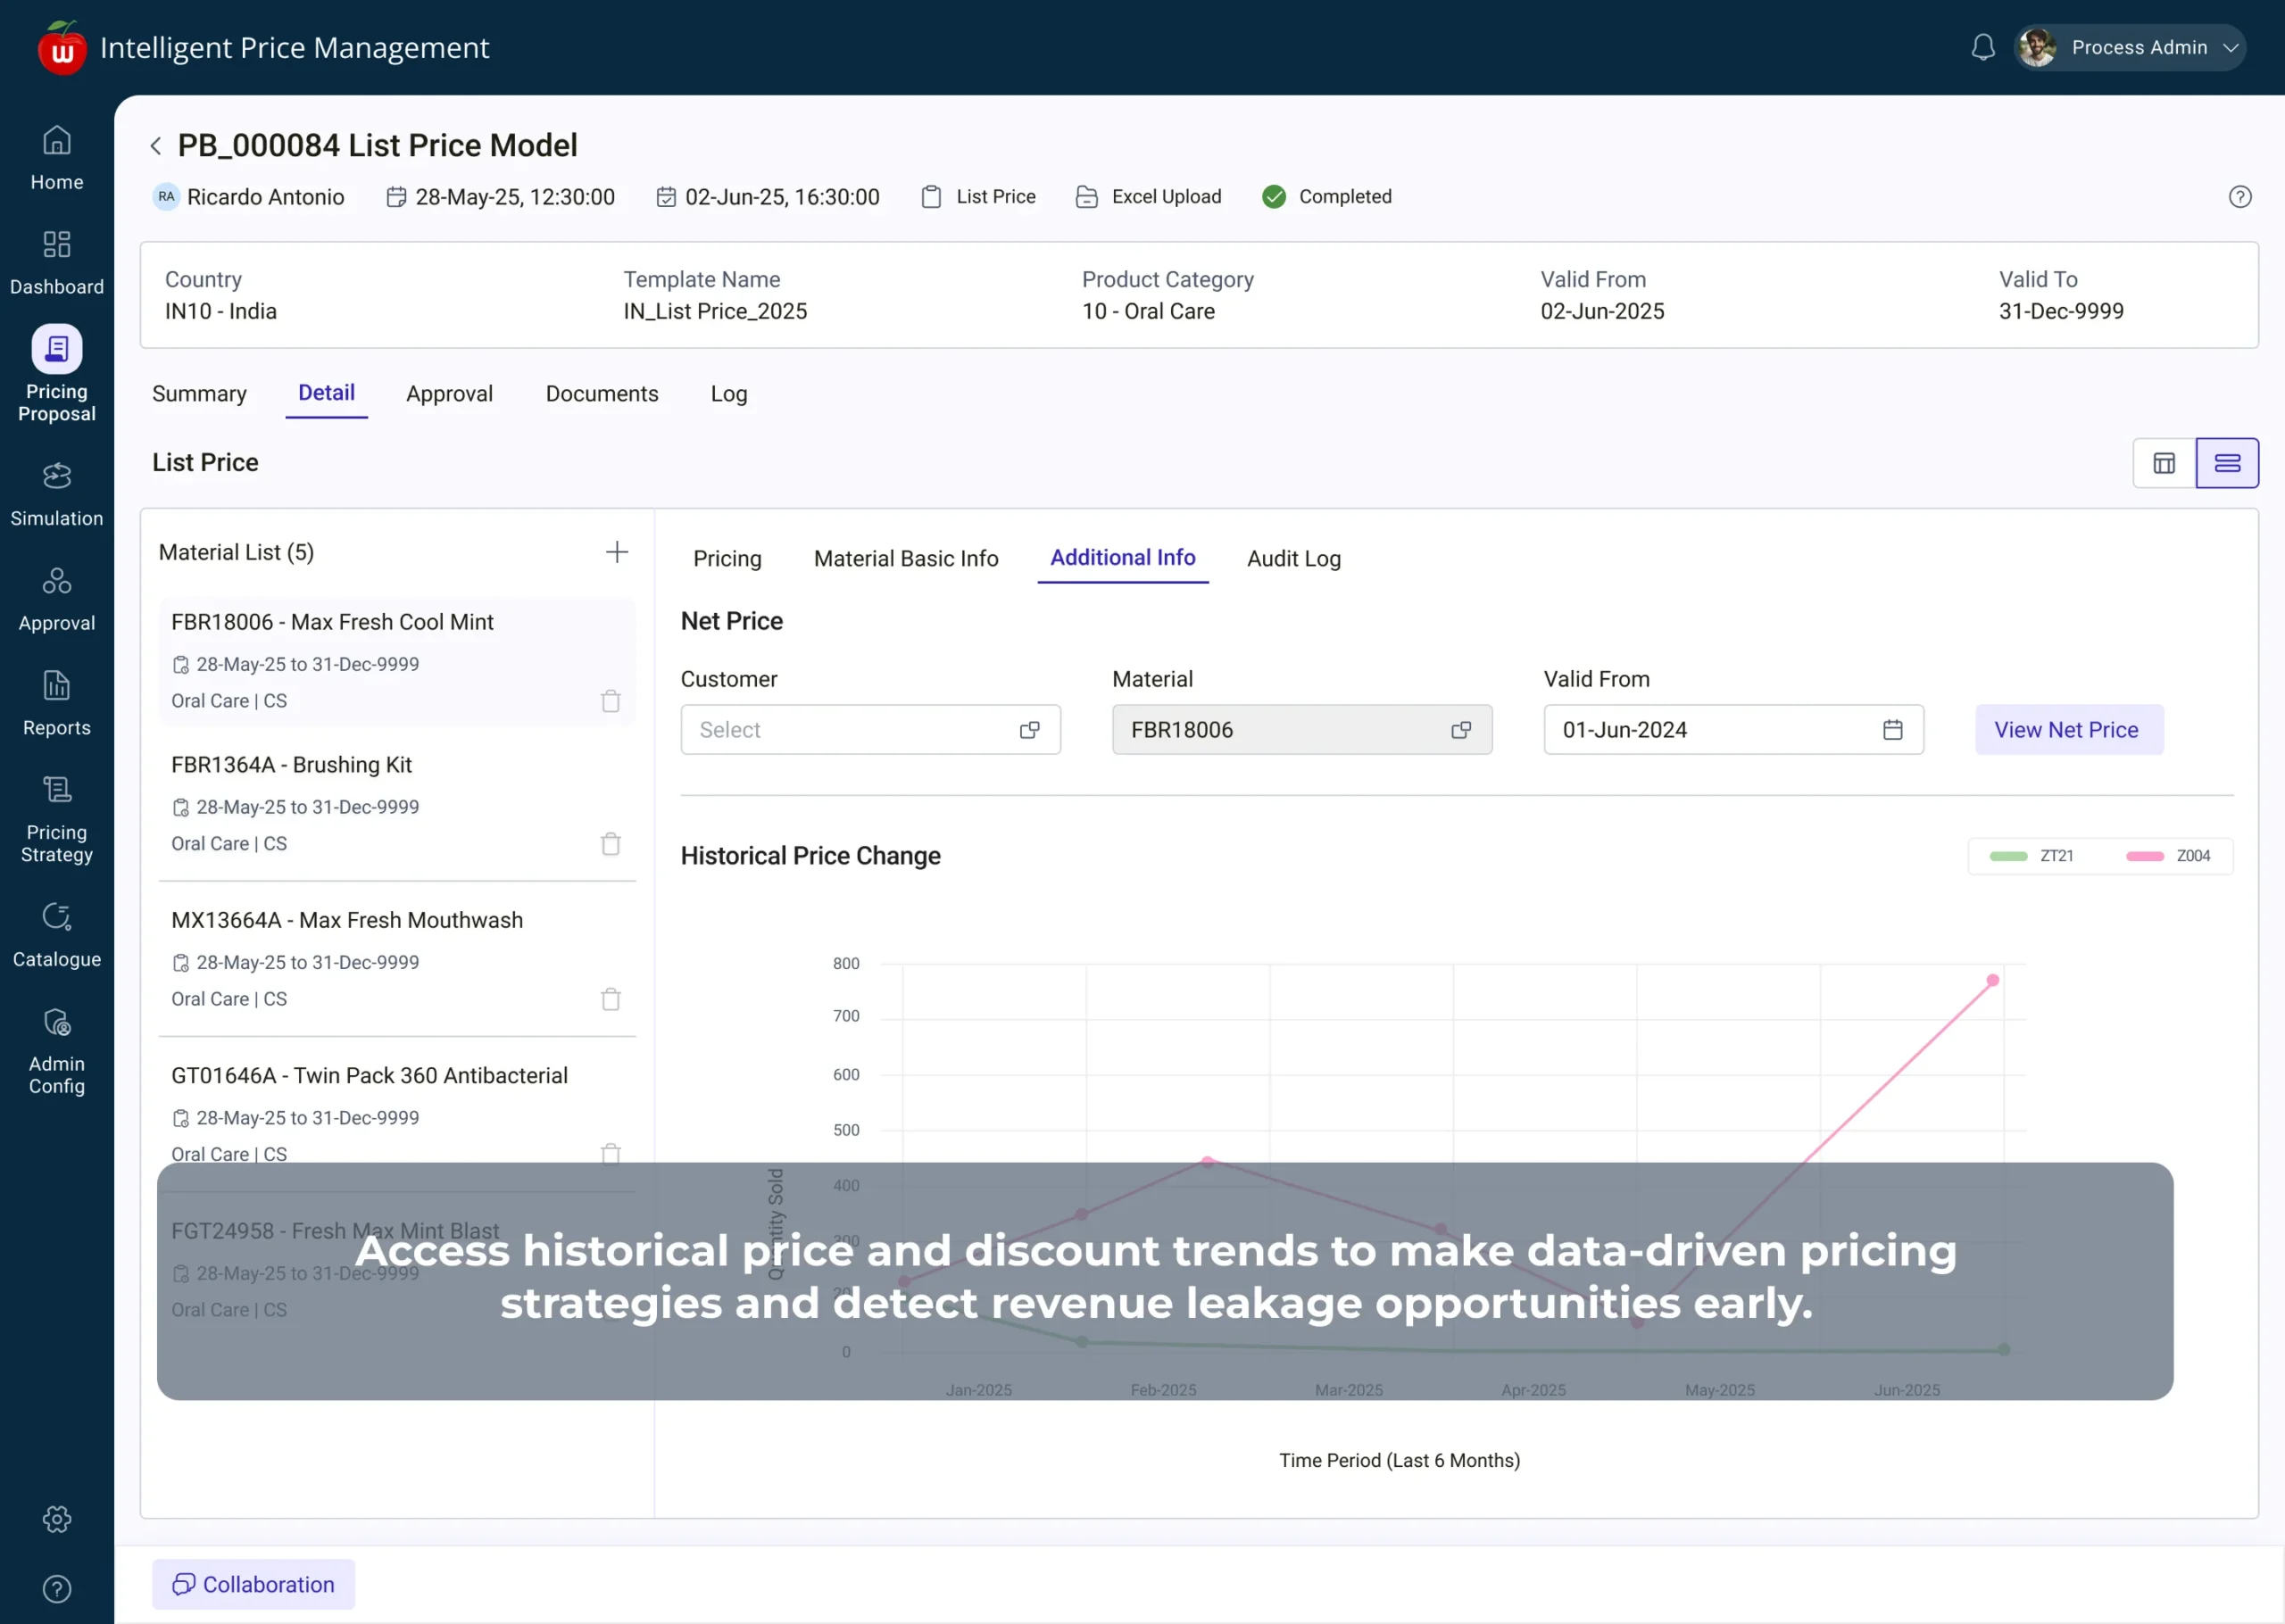2285x1624 pixels.
Task: Open the Documents tab
Action: pyautogui.click(x=601, y=394)
